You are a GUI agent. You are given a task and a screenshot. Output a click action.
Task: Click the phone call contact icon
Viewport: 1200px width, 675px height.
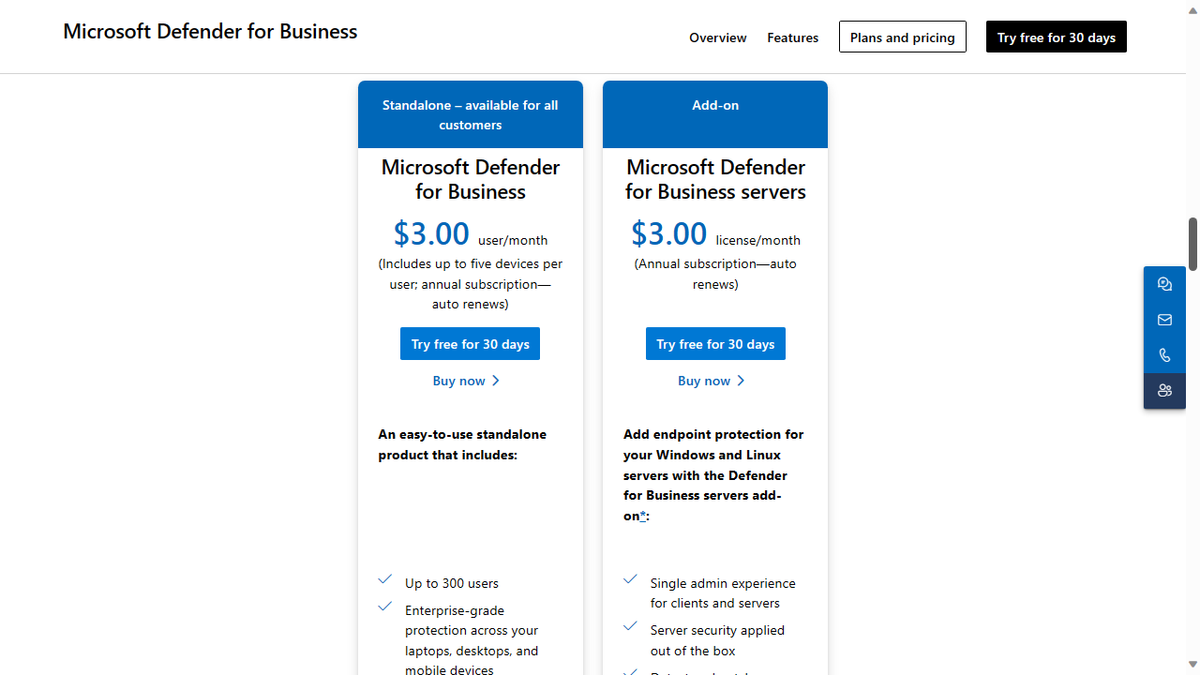[x=1164, y=355]
